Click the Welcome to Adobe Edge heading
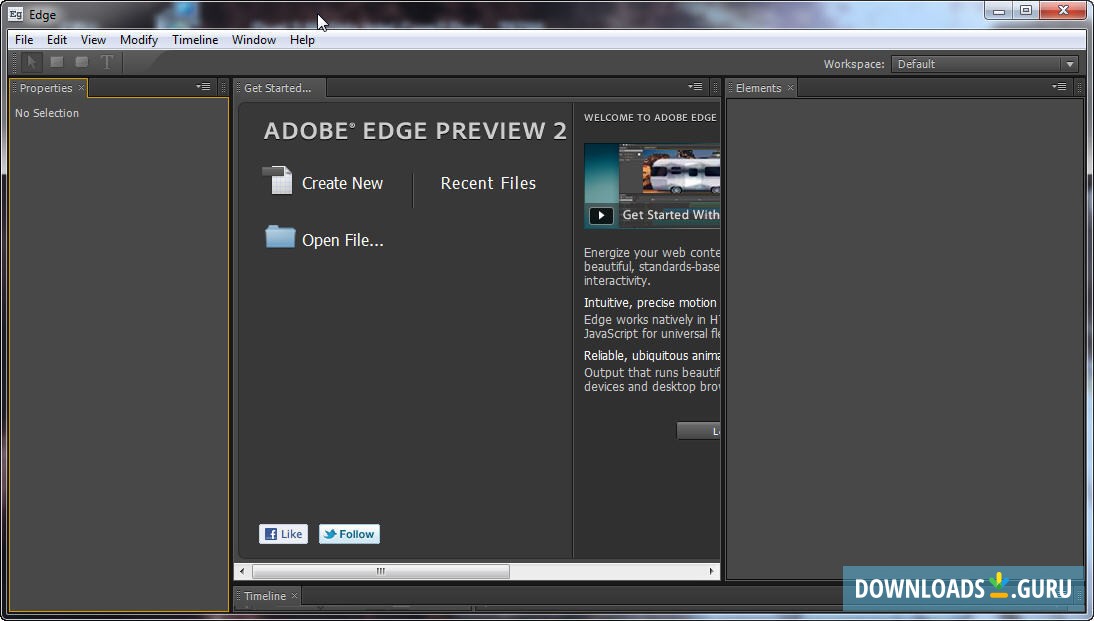Screen dimensions: 1094x621 click(x=650, y=117)
